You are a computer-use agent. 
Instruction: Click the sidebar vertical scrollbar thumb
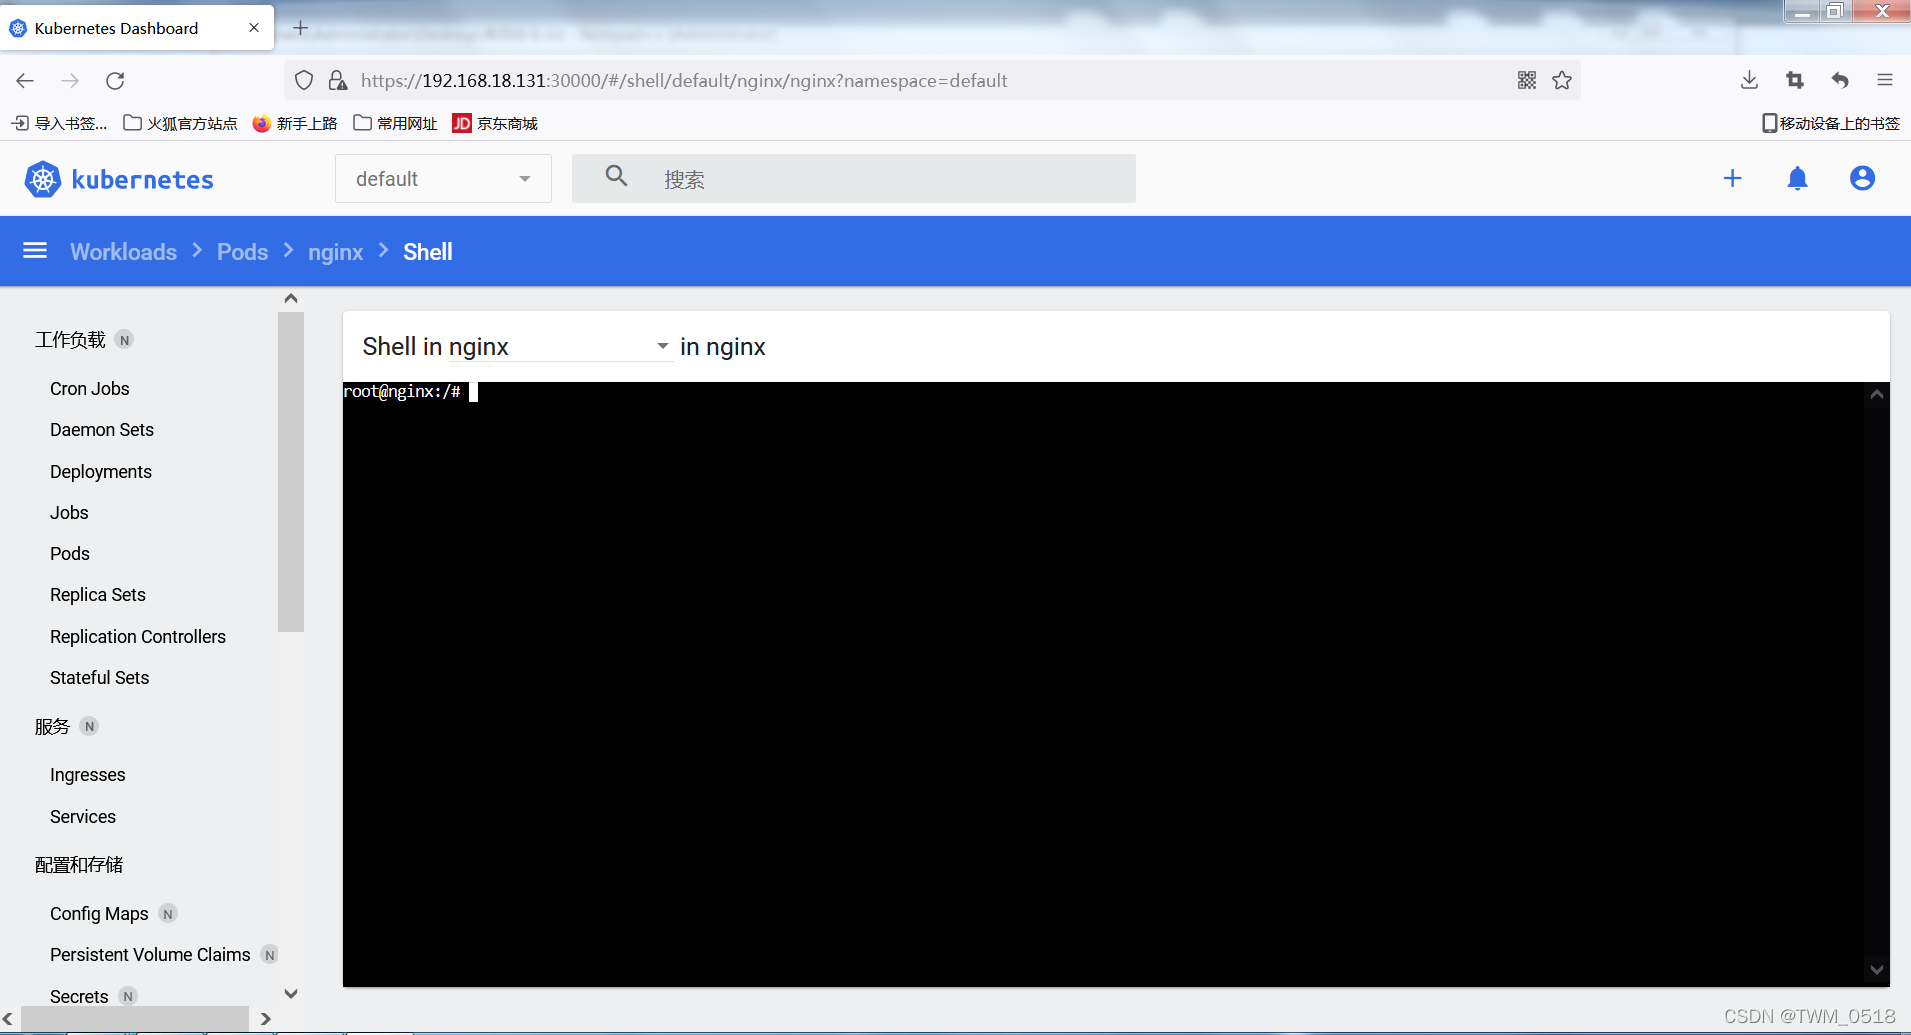point(291,472)
